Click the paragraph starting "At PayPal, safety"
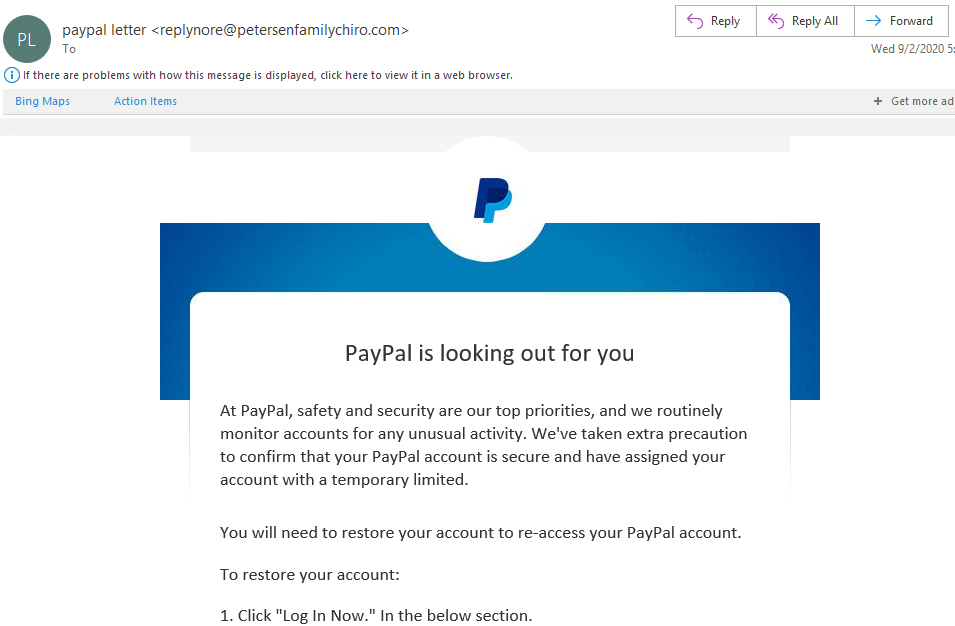Image resolution: width=955 pixels, height=626 pixels. (x=484, y=445)
